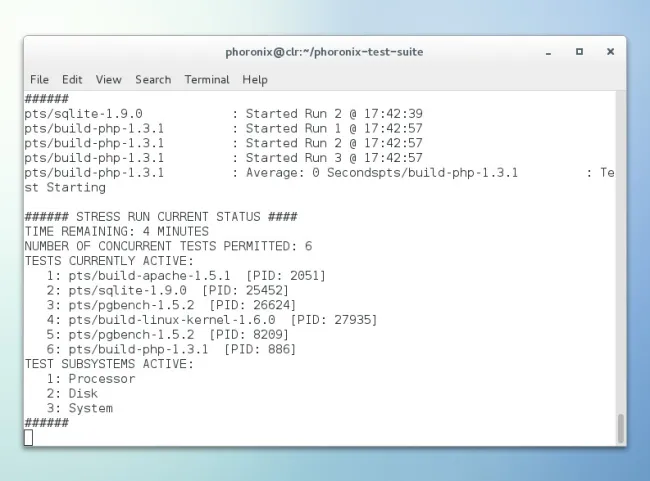
Task: Click the terminal cursor block at the prompt
Action: point(29,437)
